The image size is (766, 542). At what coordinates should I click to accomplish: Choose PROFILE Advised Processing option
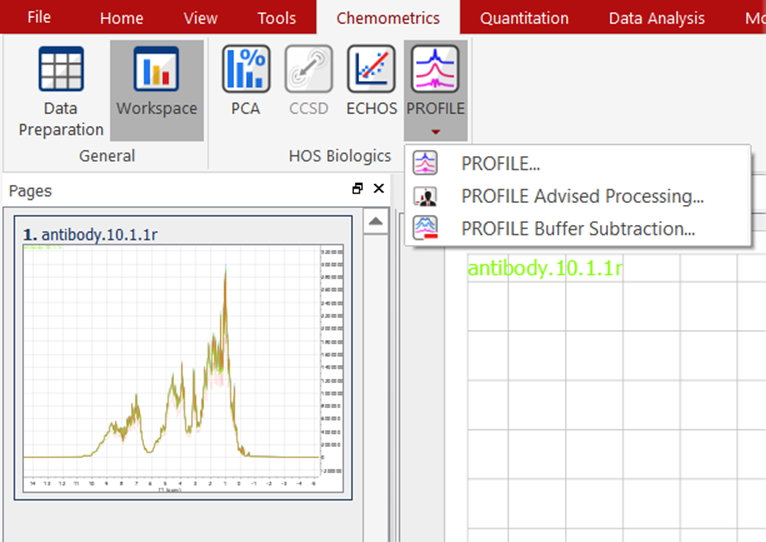(x=582, y=196)
